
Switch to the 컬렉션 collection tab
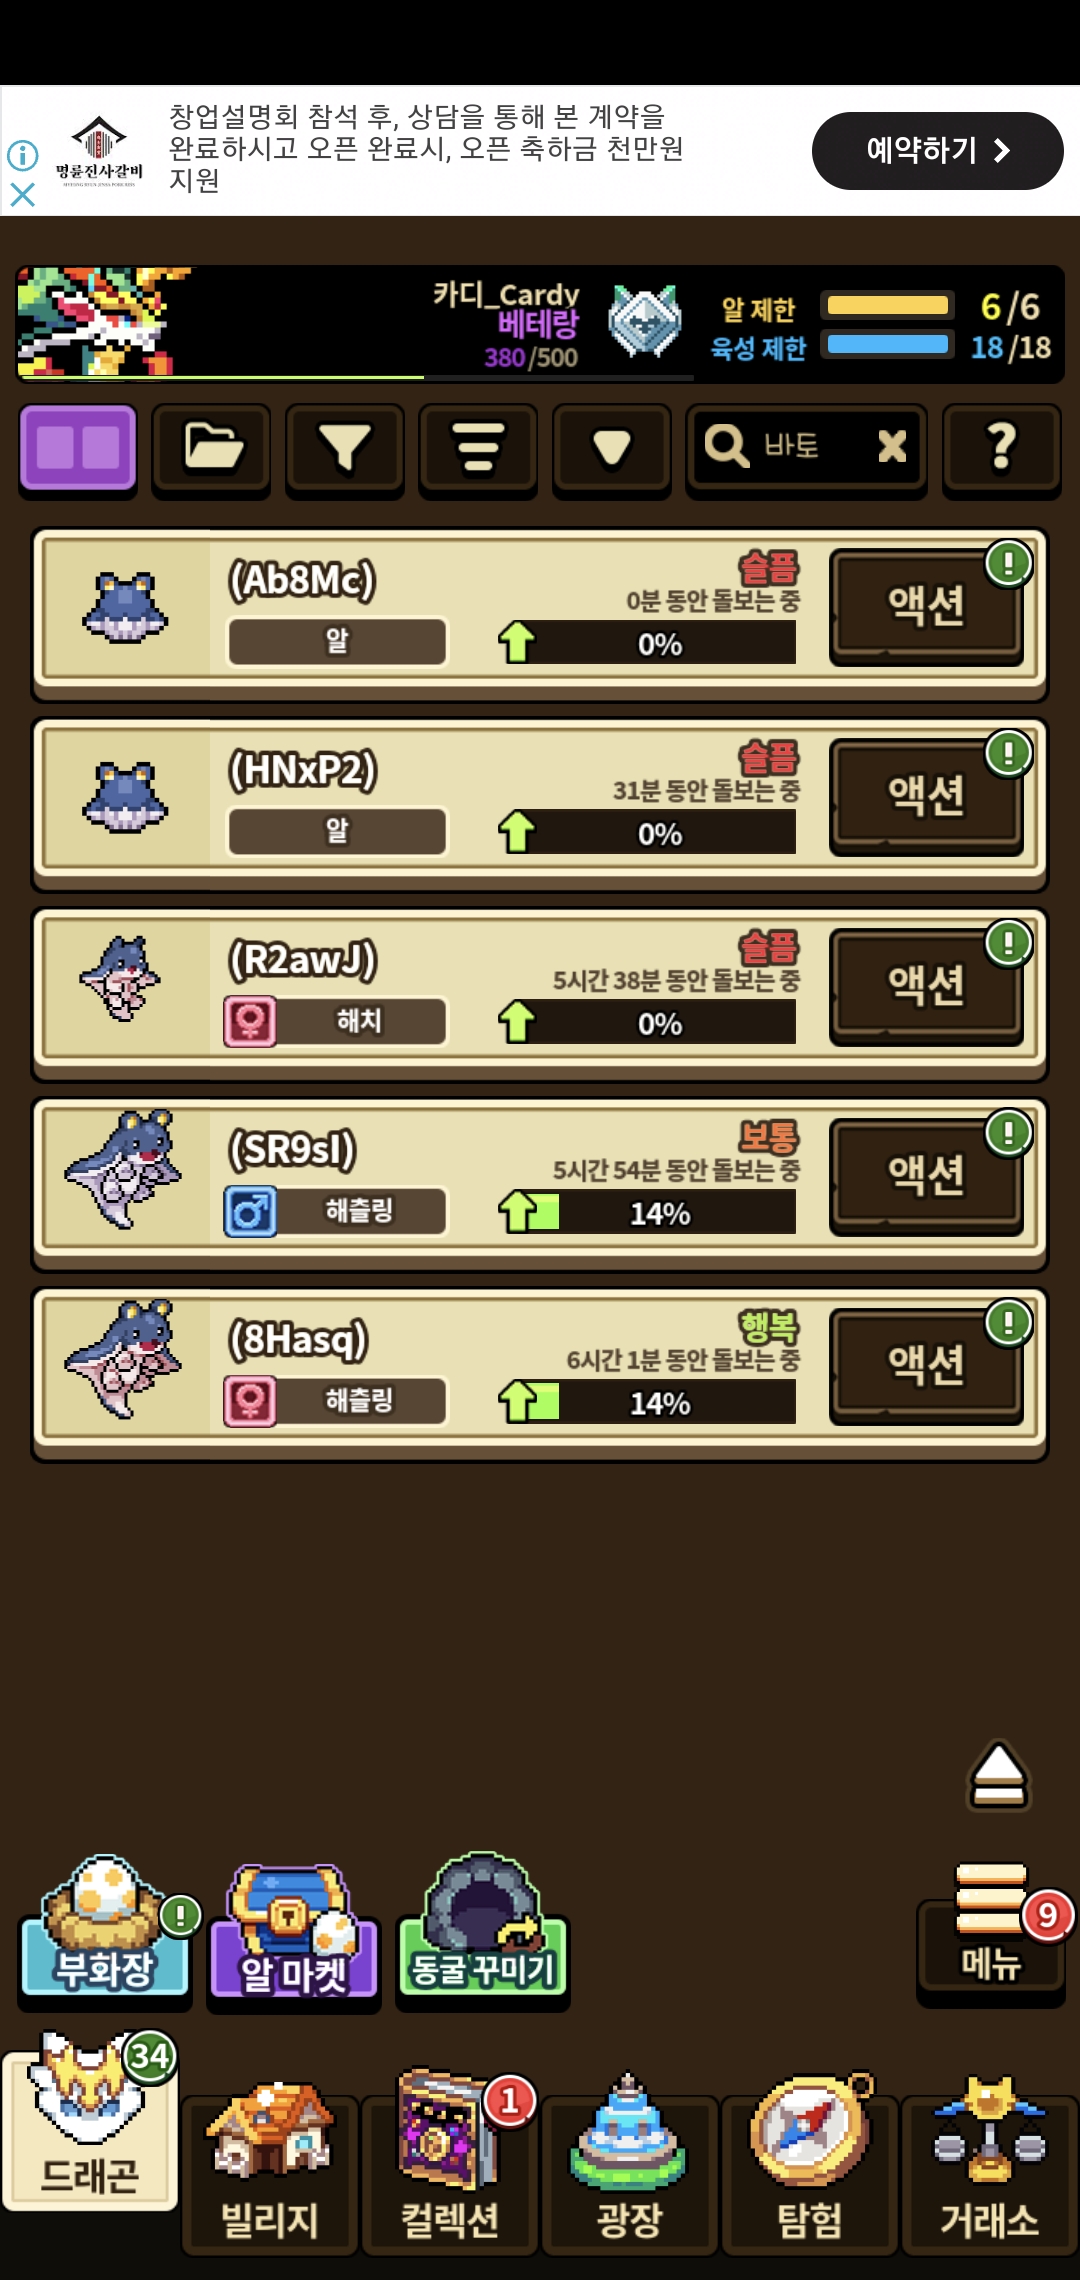click(450, 2165)
